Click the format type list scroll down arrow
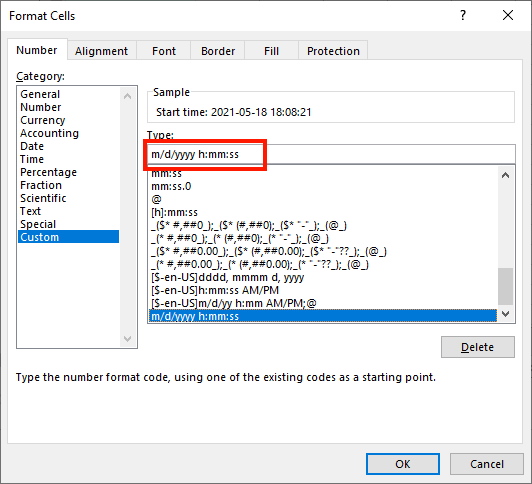 [x=506, y=314]
